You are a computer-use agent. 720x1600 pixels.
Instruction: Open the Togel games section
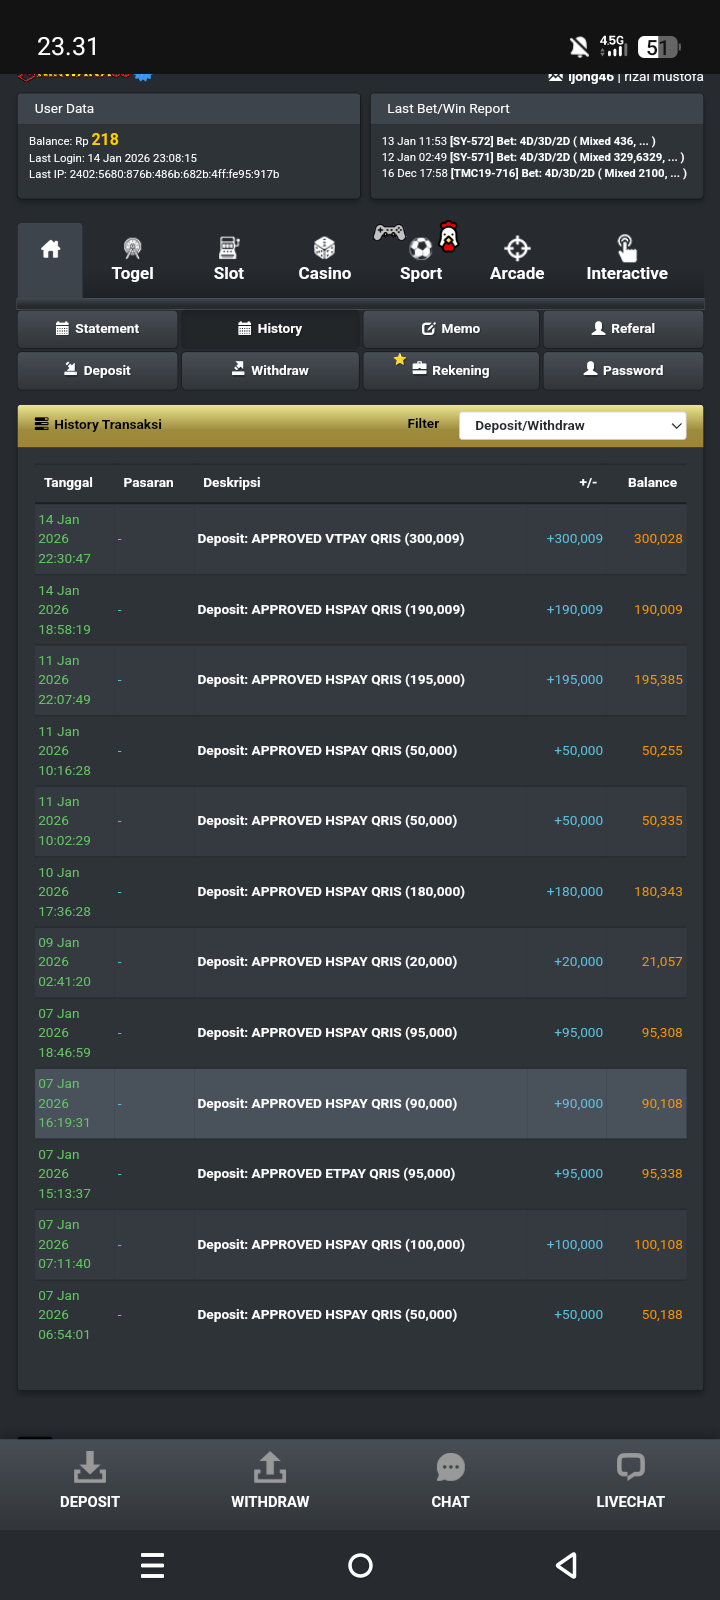(132, 260)
